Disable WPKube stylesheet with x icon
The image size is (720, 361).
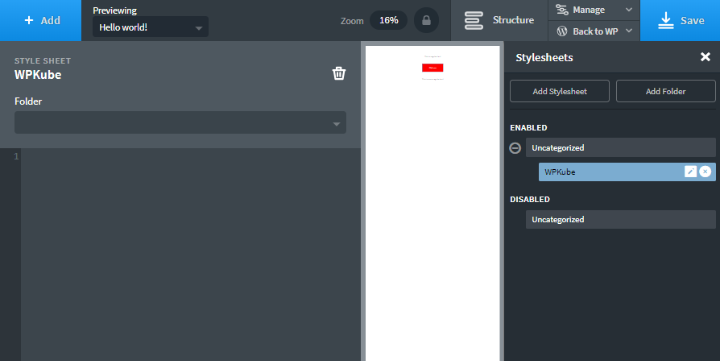pos(705,171)
